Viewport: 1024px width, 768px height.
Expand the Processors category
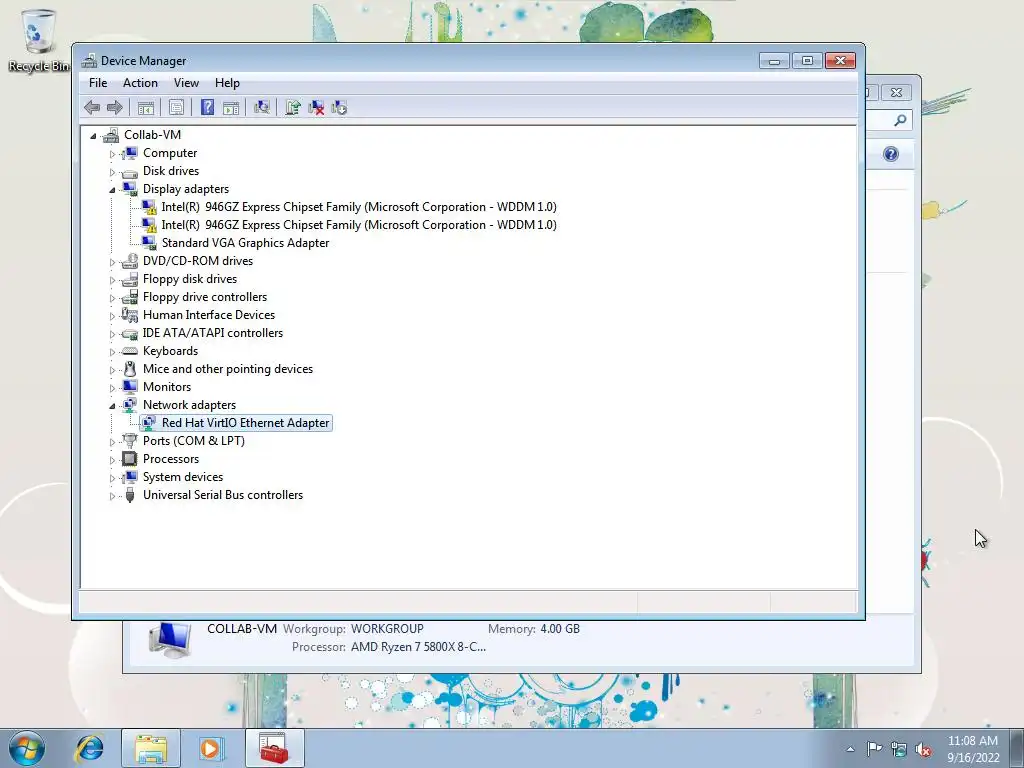pyautogui.click(x=112, y=460)
